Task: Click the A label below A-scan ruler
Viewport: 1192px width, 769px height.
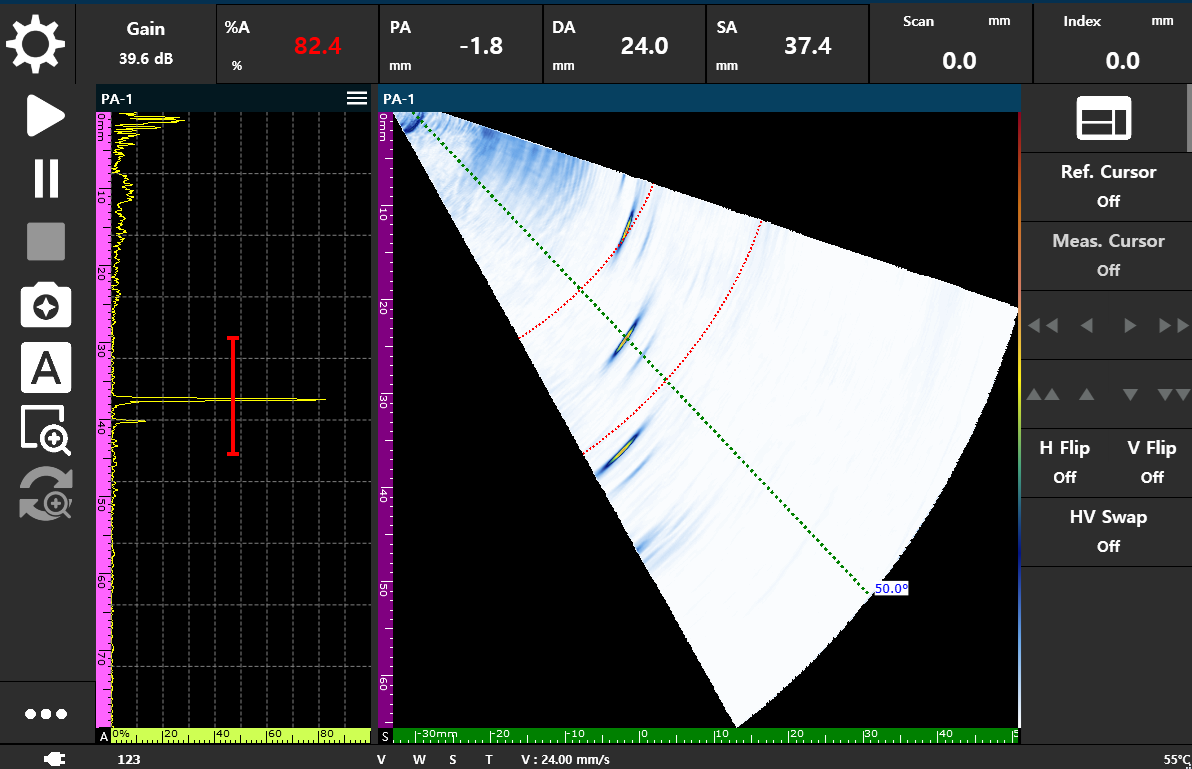Action: (x=103, y=736)
